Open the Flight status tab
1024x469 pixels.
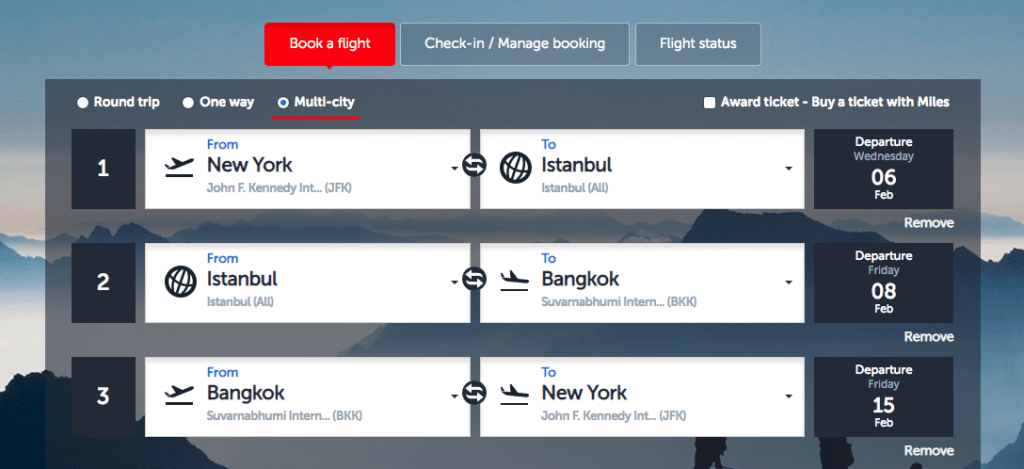(698, 44)
